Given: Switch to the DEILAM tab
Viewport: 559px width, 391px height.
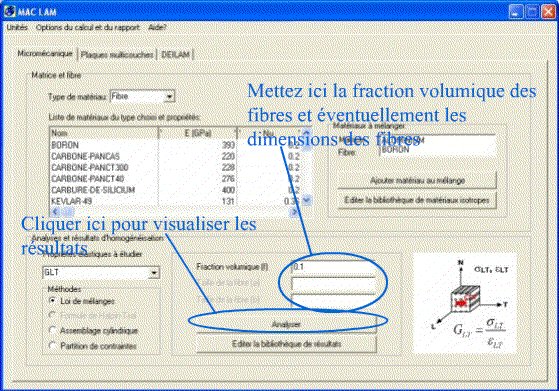Looking at the screenshot, I should click(175, 55).
